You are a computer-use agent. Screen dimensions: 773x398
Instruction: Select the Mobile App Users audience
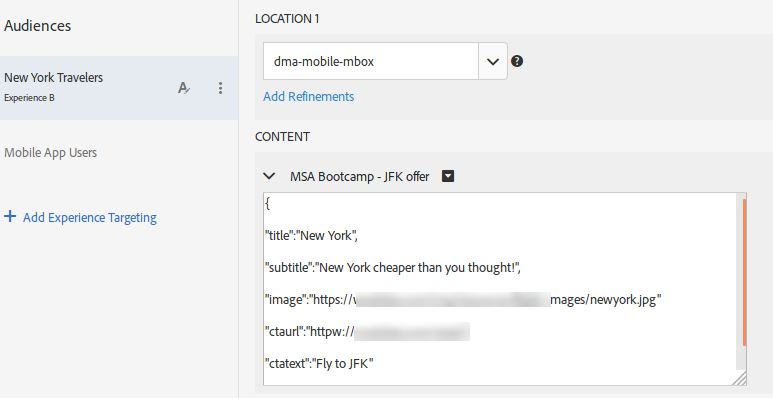50,153
